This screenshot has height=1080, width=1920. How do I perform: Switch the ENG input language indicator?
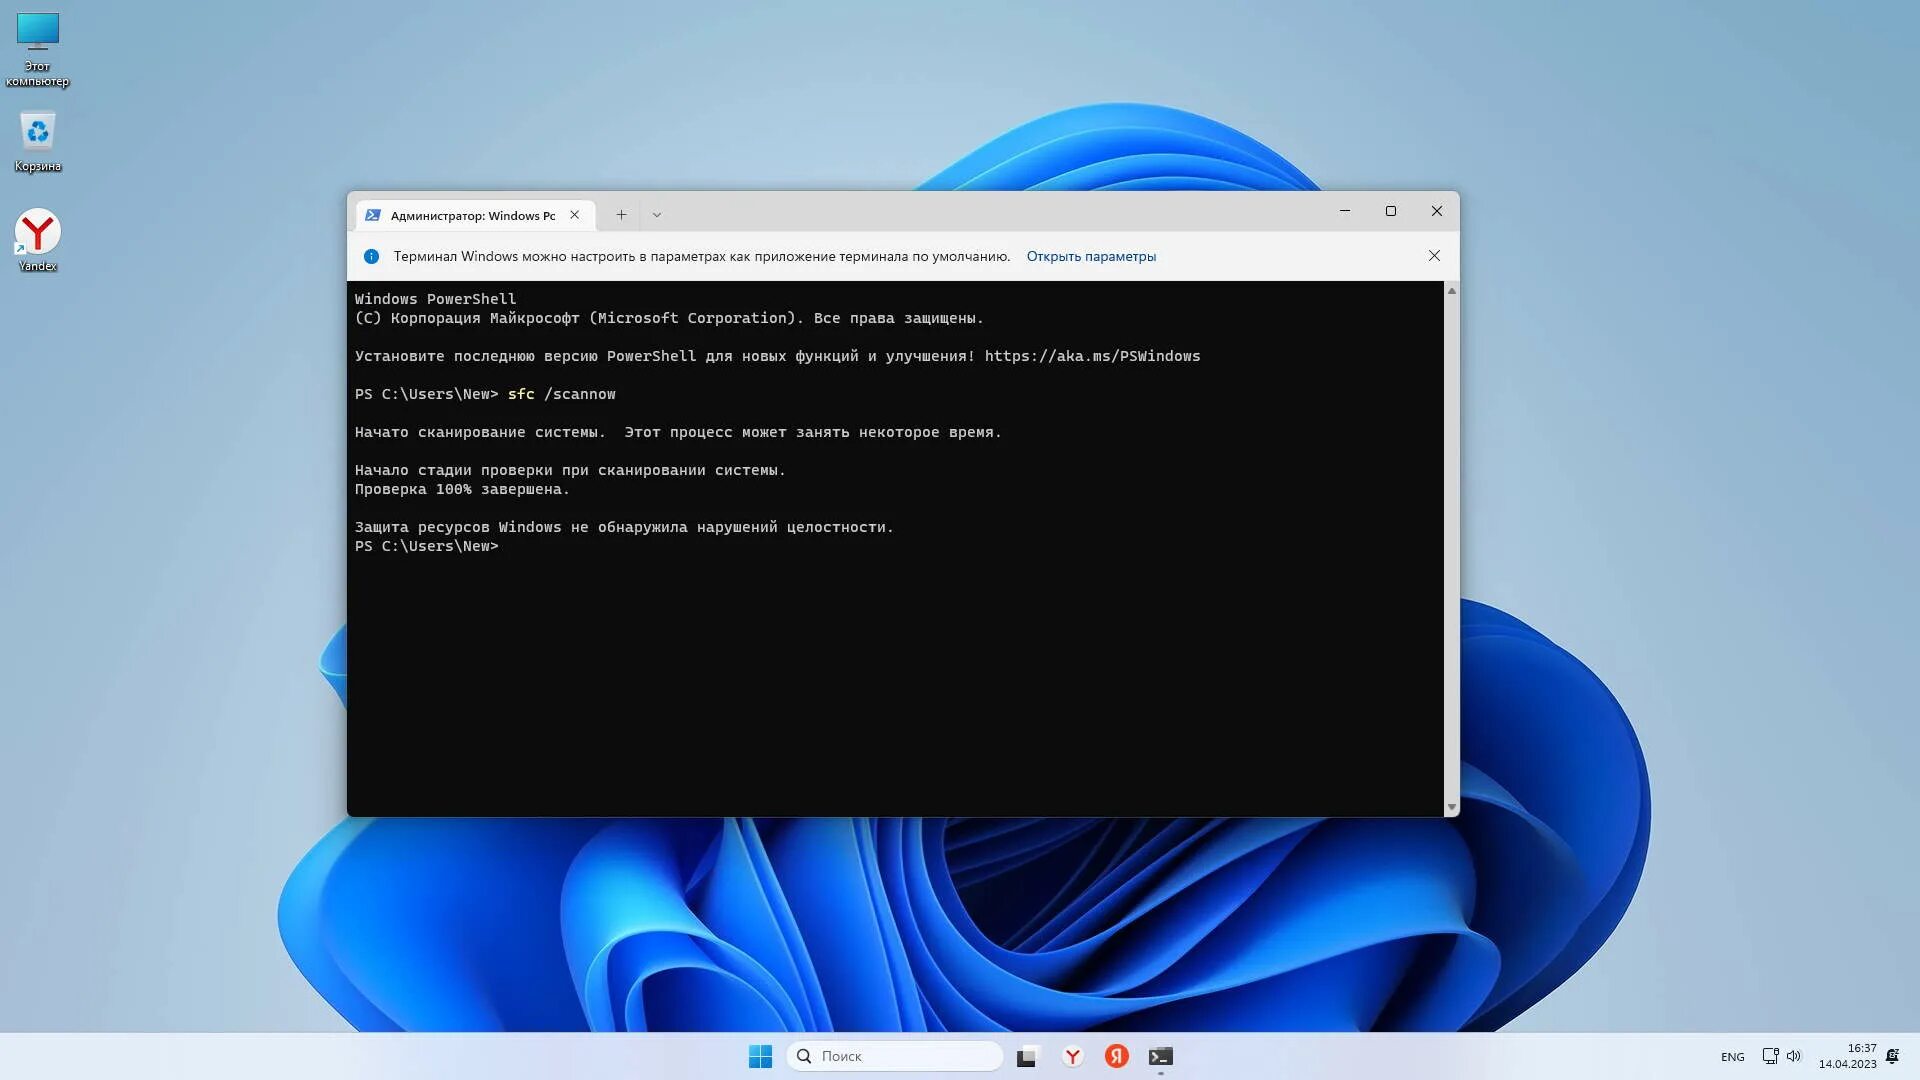coord(1732,1057)
